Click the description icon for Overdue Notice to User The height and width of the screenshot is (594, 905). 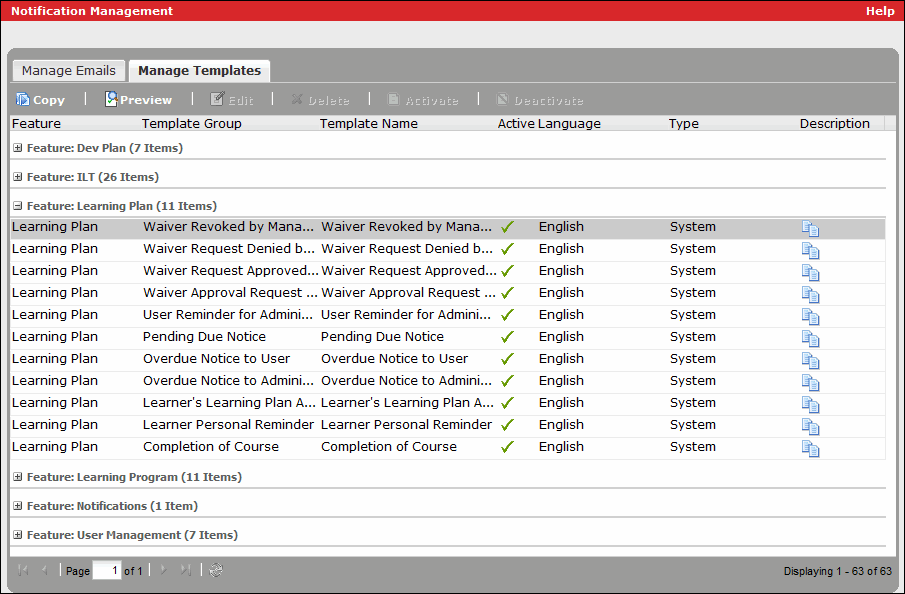[x=810, y=361]
